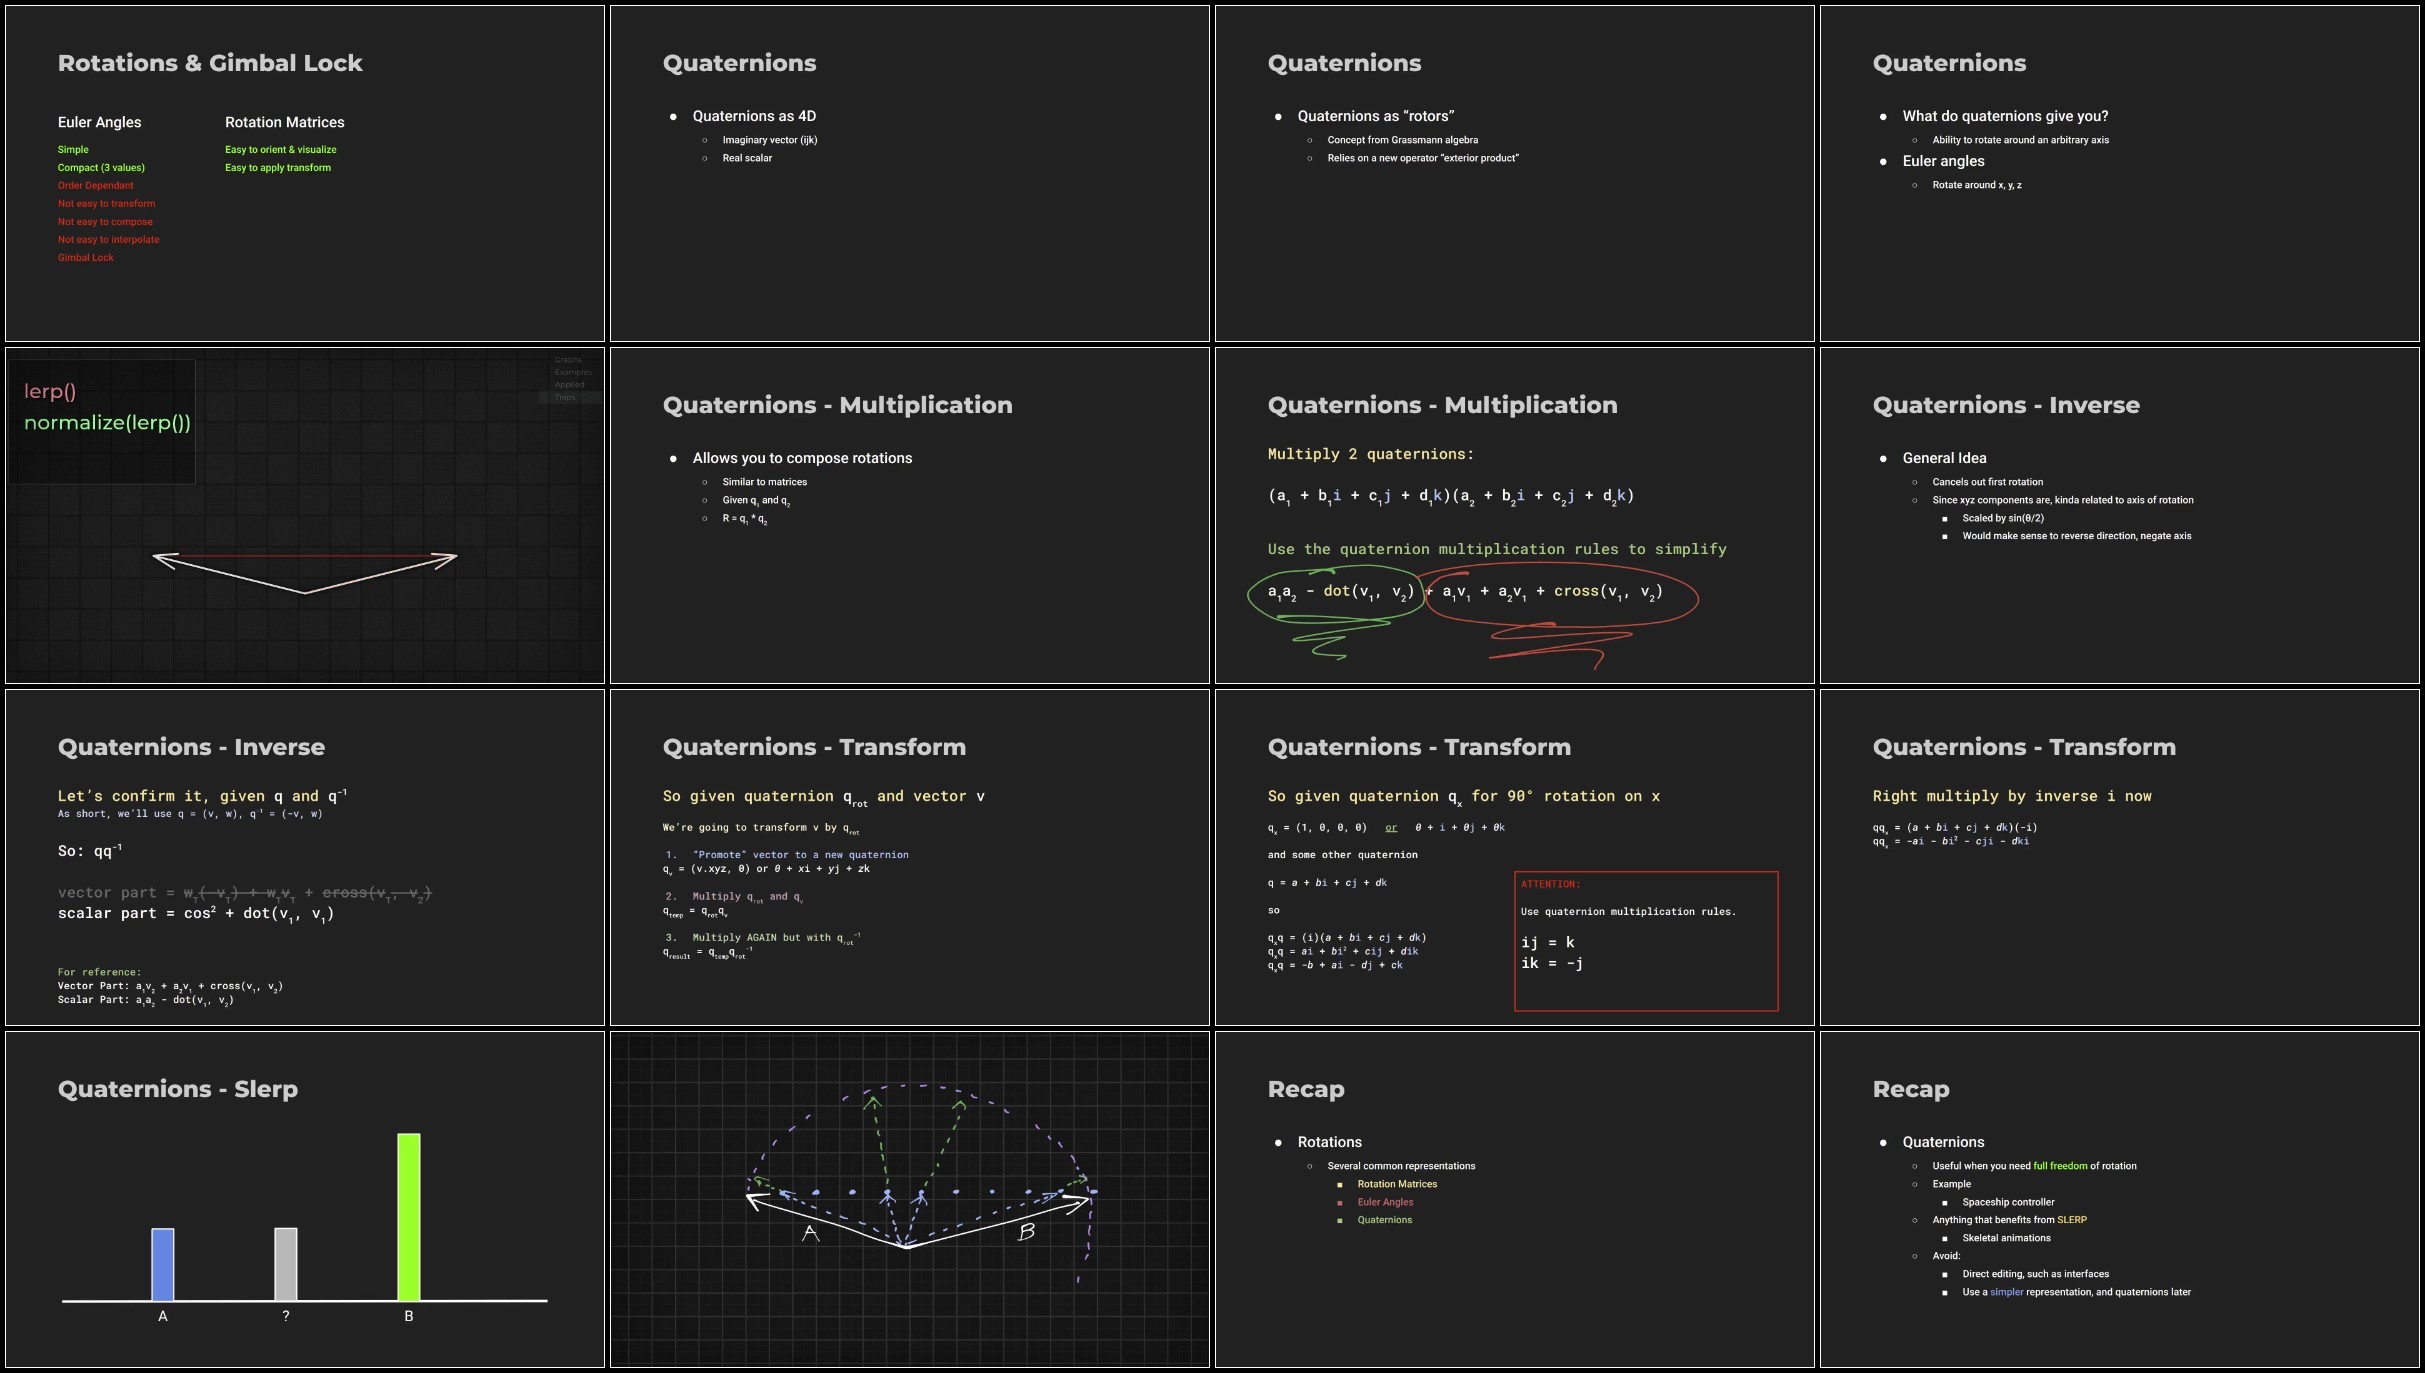Select the Transform slide with red ATTENTION box
Screen dimensions: 2425x1373
[x=1515, y=858]
